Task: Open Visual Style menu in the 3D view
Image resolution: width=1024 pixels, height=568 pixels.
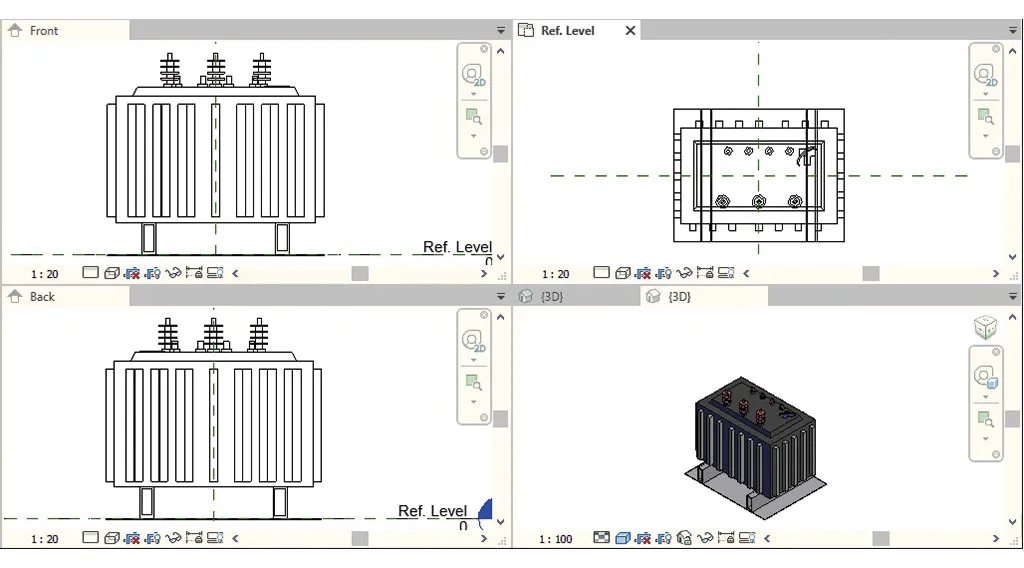Action: (622, 539)
